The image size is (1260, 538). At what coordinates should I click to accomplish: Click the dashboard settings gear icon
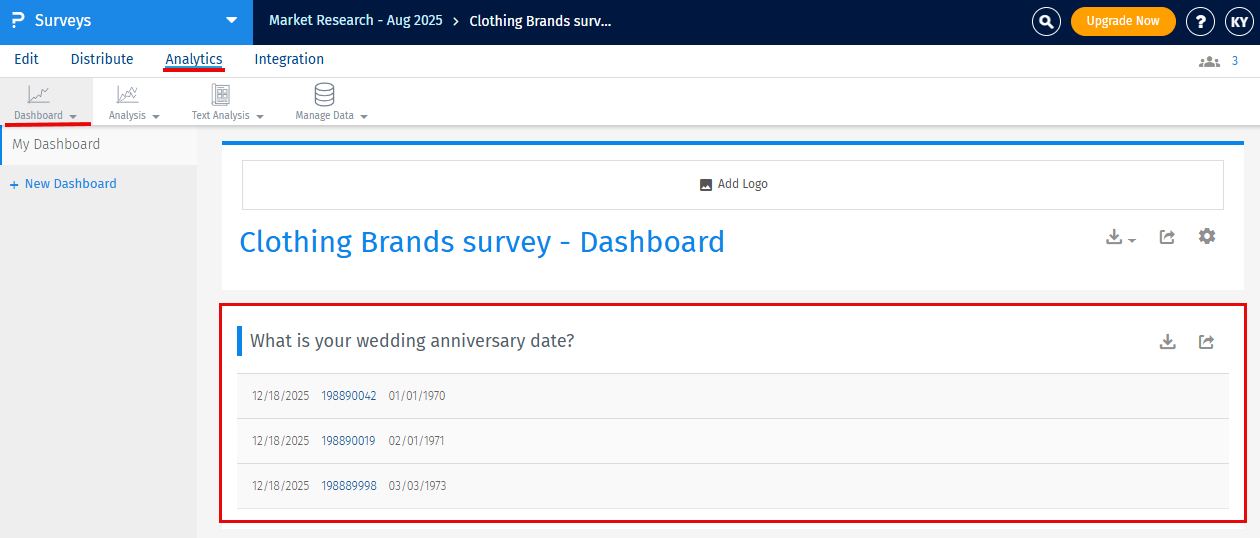[1207, 237]
